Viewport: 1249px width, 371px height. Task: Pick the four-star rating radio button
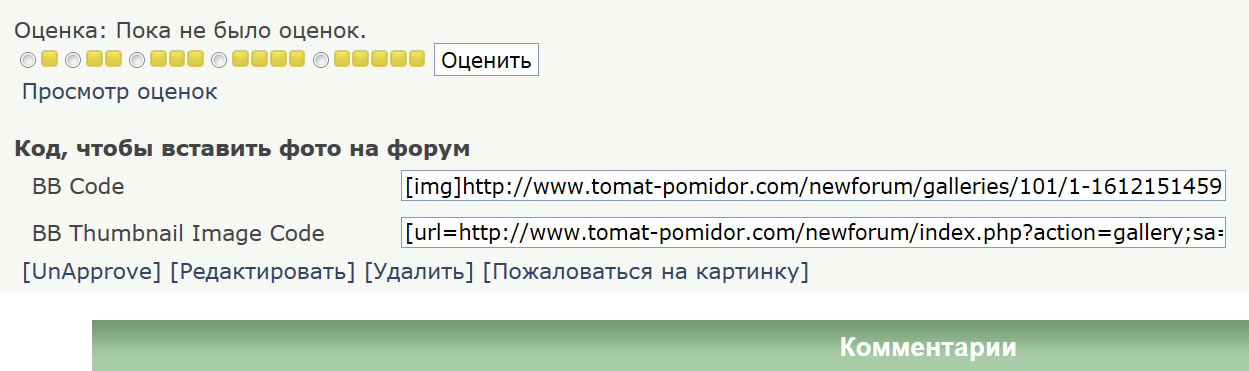coord(219,60)
